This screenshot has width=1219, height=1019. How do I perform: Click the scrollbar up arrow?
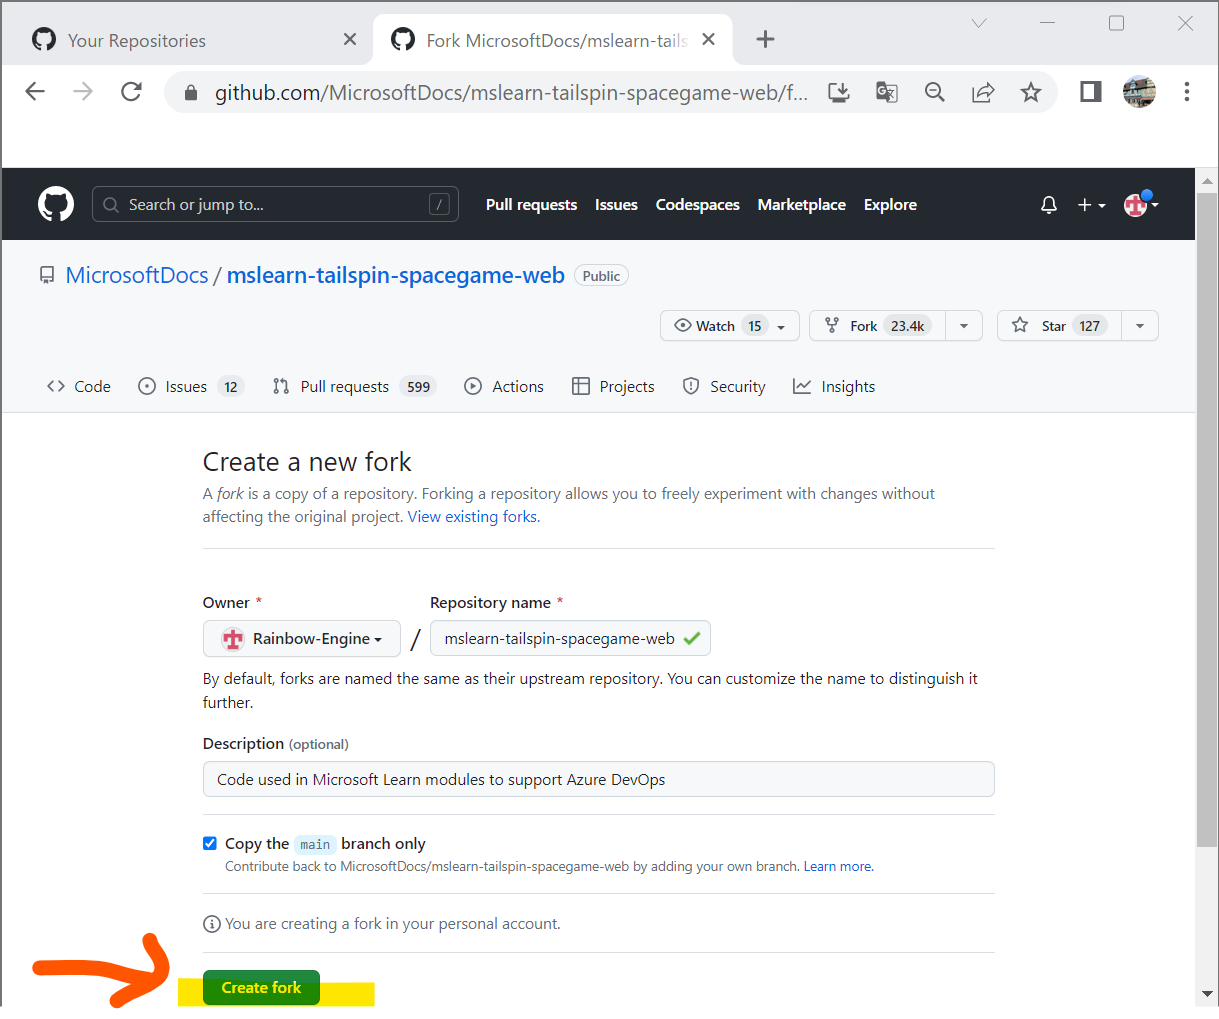coord(1207,181)
